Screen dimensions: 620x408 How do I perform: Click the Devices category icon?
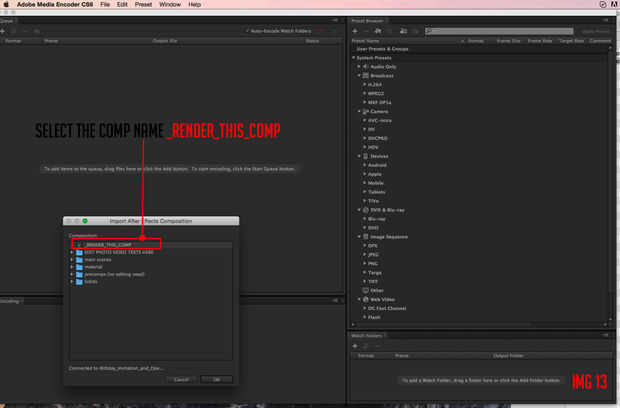366,156
